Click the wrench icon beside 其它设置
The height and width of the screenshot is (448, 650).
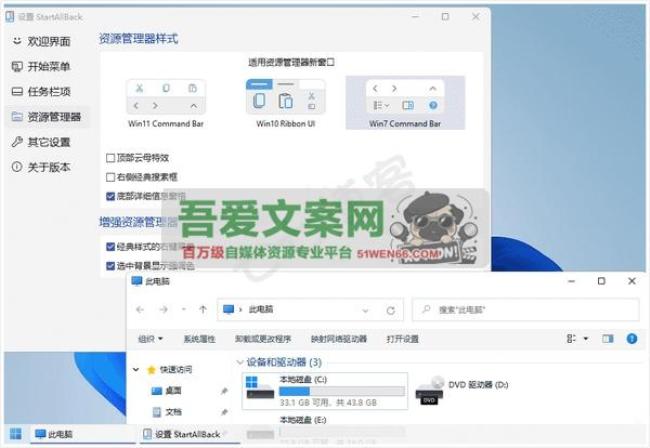click(17, 142)
